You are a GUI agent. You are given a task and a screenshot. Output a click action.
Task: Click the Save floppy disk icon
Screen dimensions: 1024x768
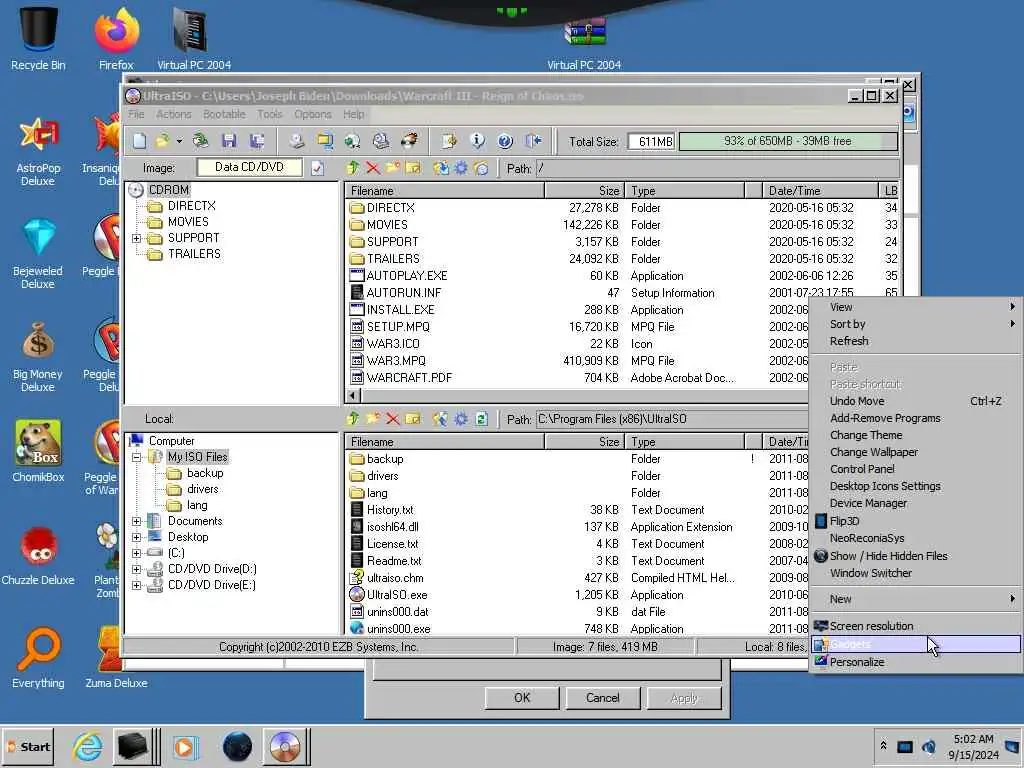pyautogui.click(x=229, y=141)
